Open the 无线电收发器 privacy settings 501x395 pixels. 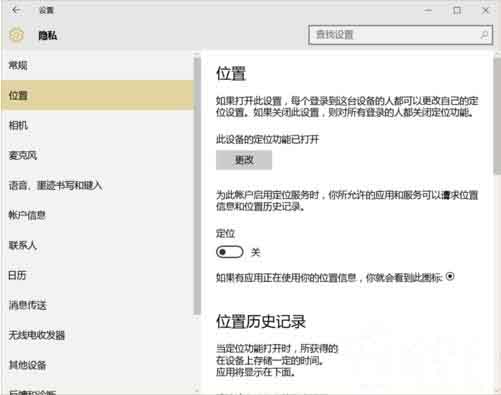click(97, 335)
